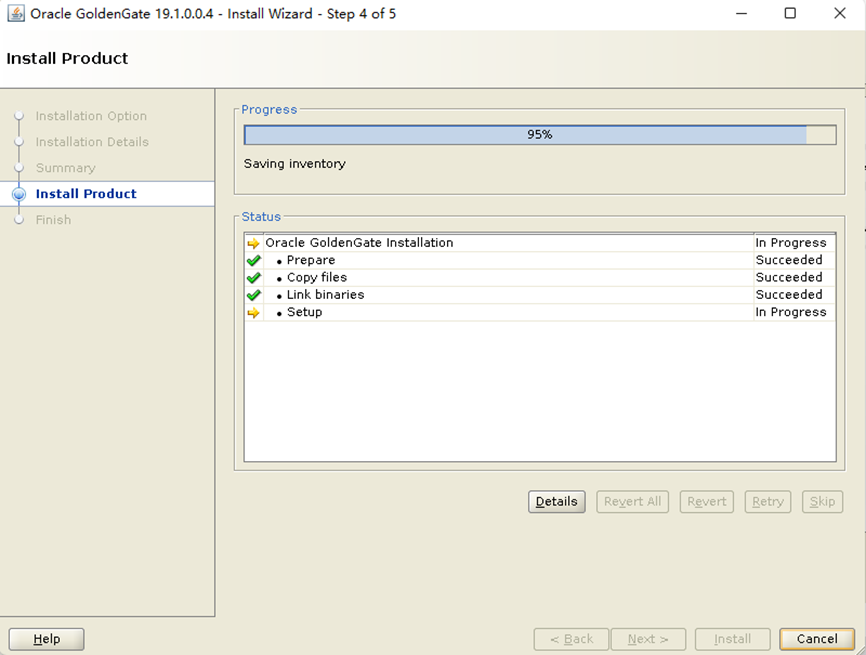The image size is (866, 655).
Task: Click the Revert button
Action: (707, 501)
